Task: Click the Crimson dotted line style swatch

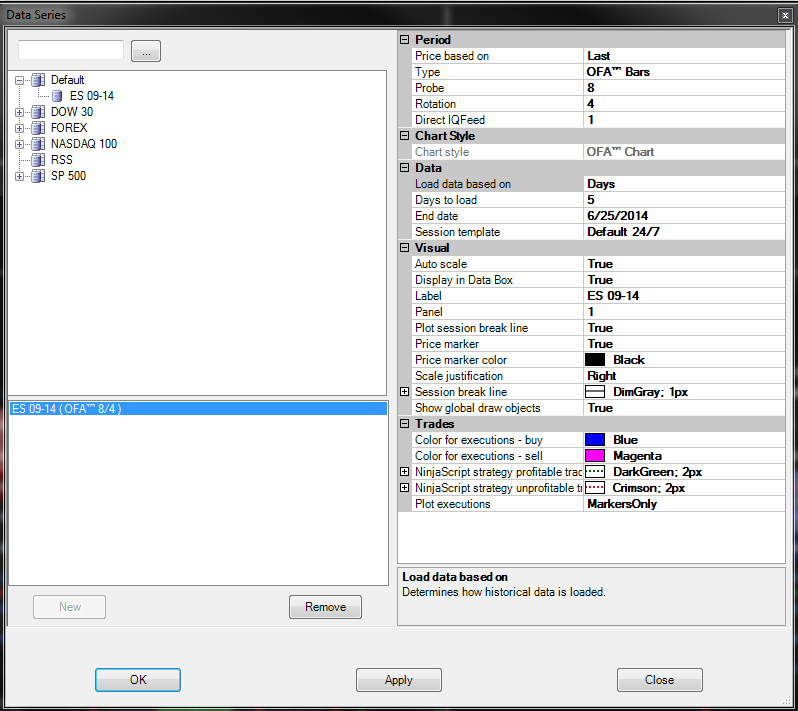Action: click(x=595, y=488)
